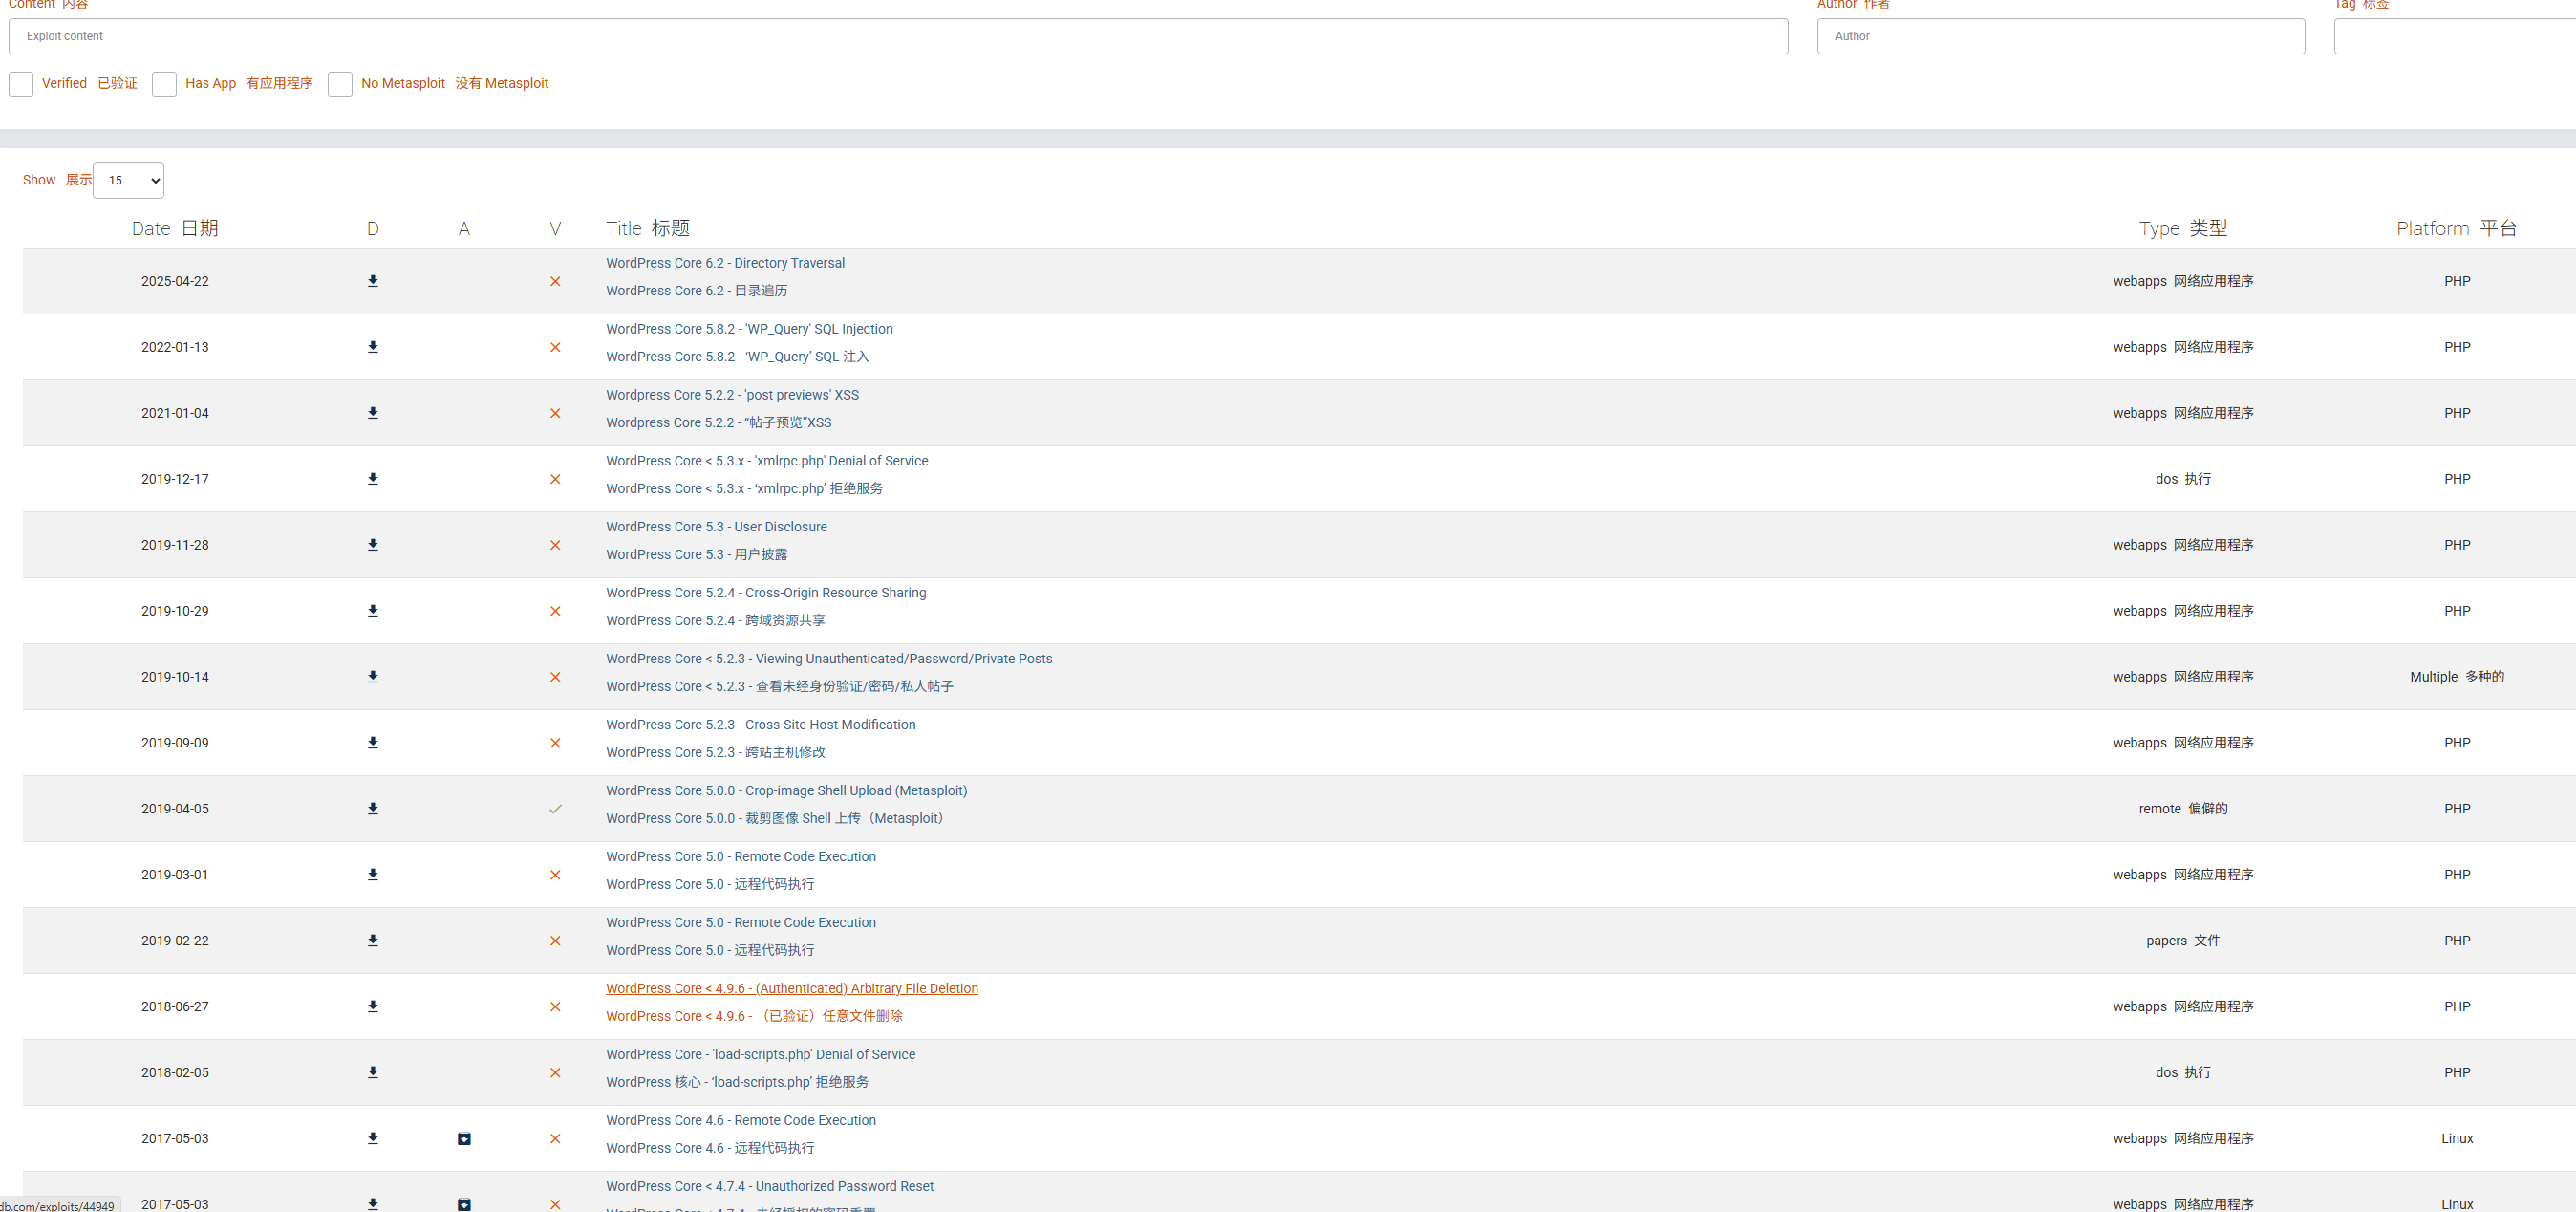Screen dimensions: 2576x1212
Task: Click the date 2025-04-22
Action: (x=175, y=281)
